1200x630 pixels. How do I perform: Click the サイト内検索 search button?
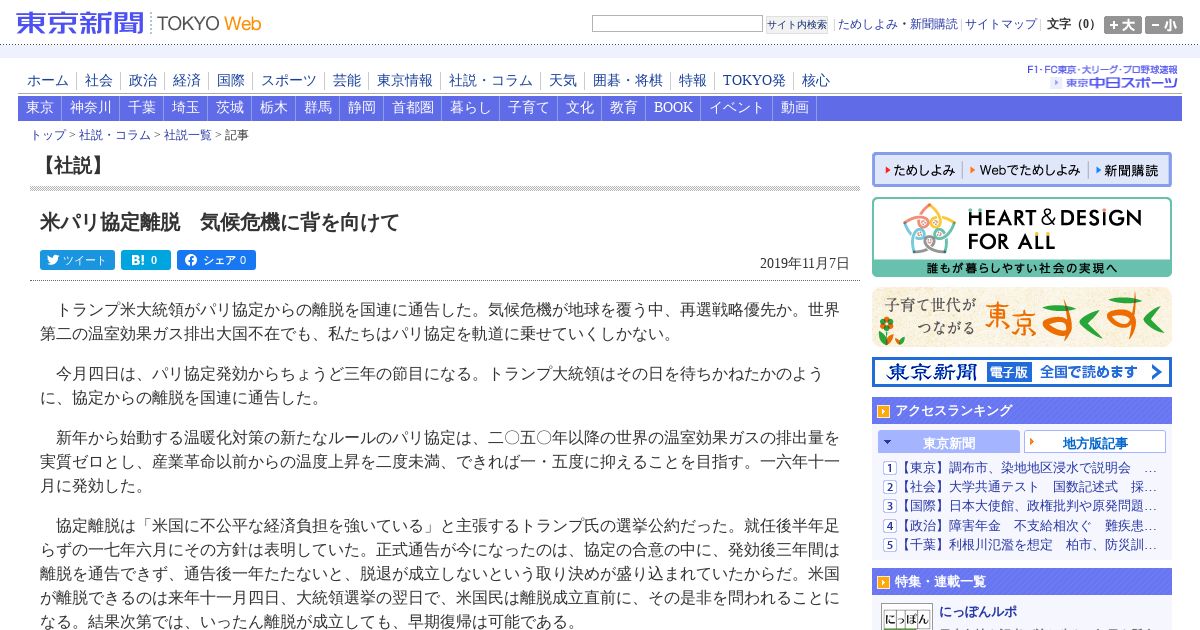coord(797,24)
